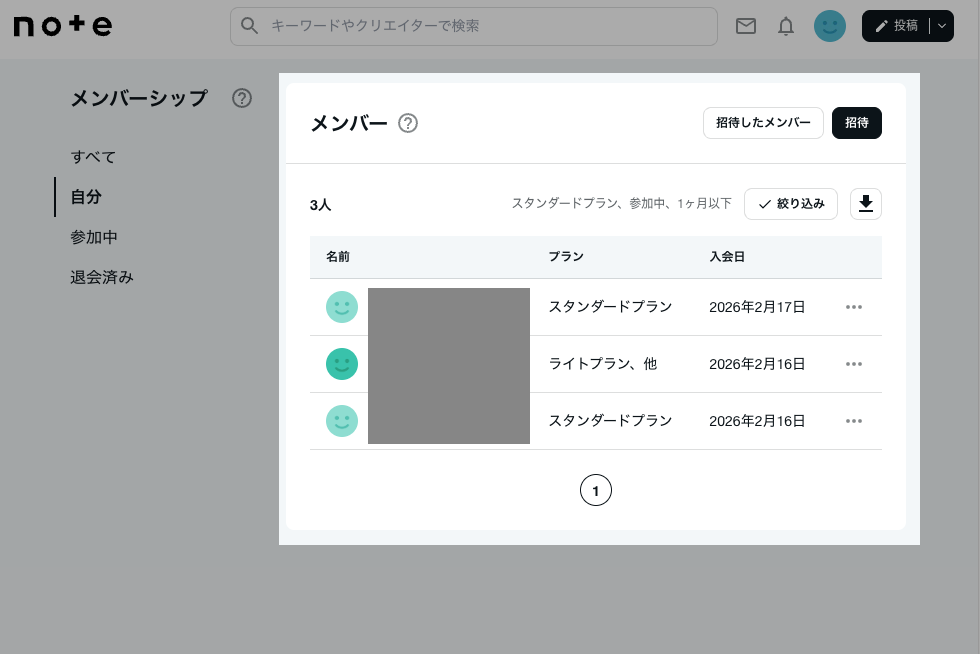Click the search magnifier icon
Image resolution: width=980 pixels, height=654 pixels.
[250, 26]
